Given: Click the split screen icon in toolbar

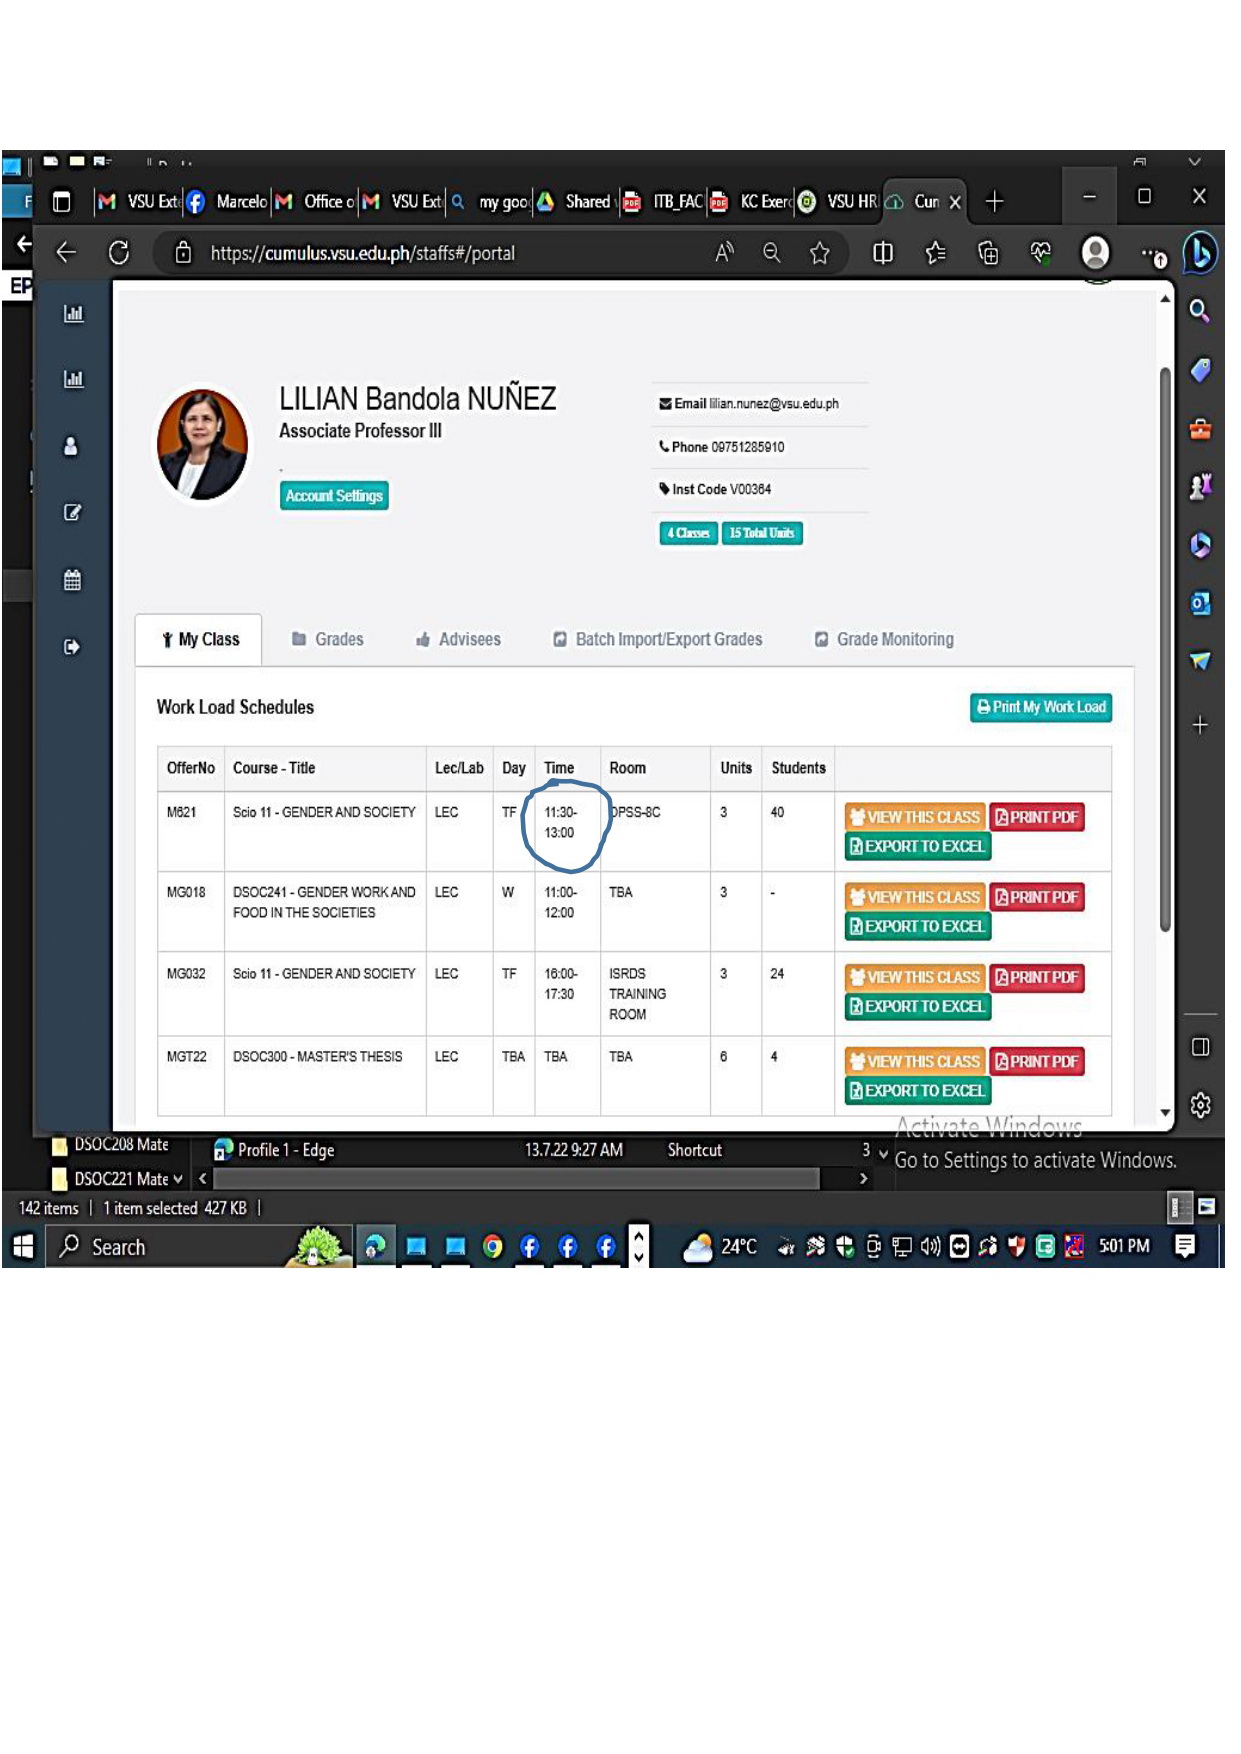Looking at the screenshot, I should pyautogui.click(x=882, y=254).
